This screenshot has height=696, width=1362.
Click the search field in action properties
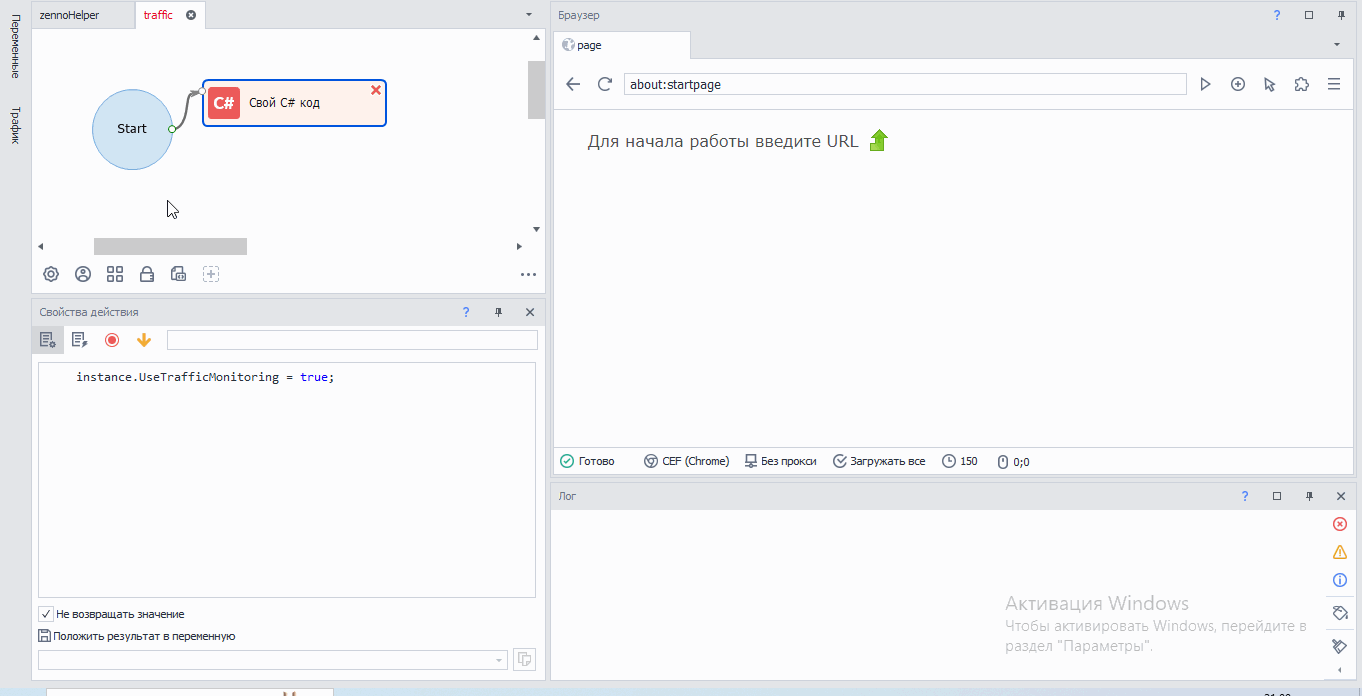click(352, 340)
